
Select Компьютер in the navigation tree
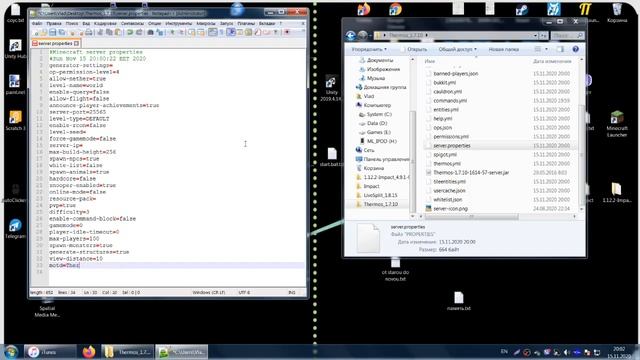[x=377, y=105]
